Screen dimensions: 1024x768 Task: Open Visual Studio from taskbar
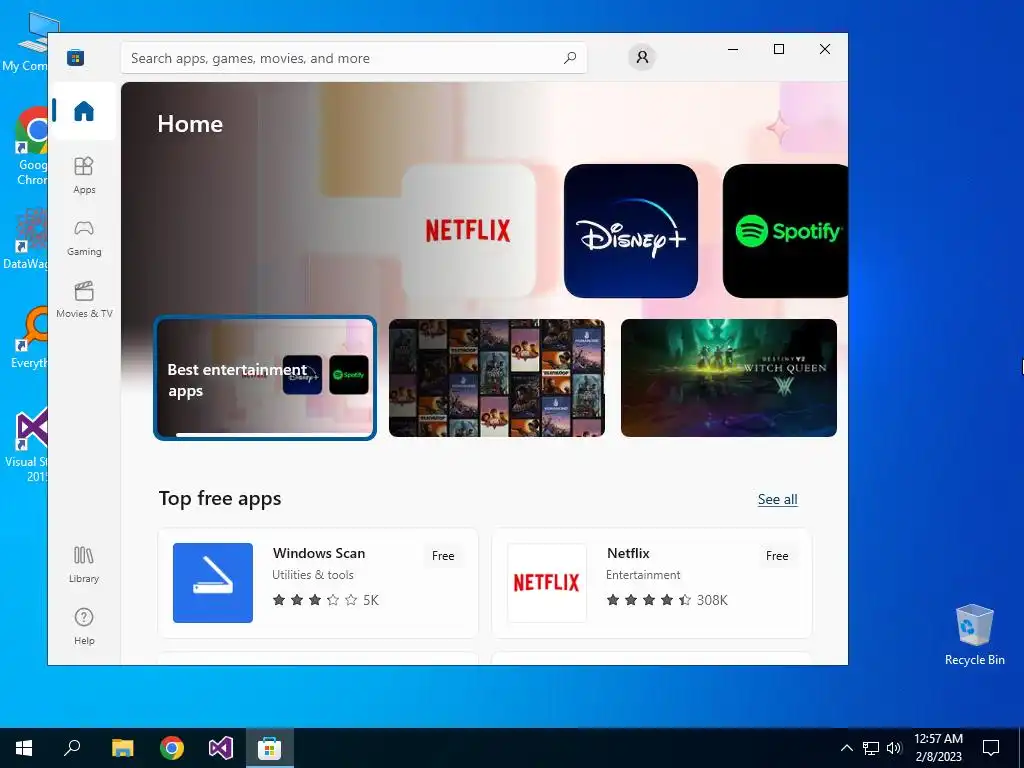[x=221, y=748]
